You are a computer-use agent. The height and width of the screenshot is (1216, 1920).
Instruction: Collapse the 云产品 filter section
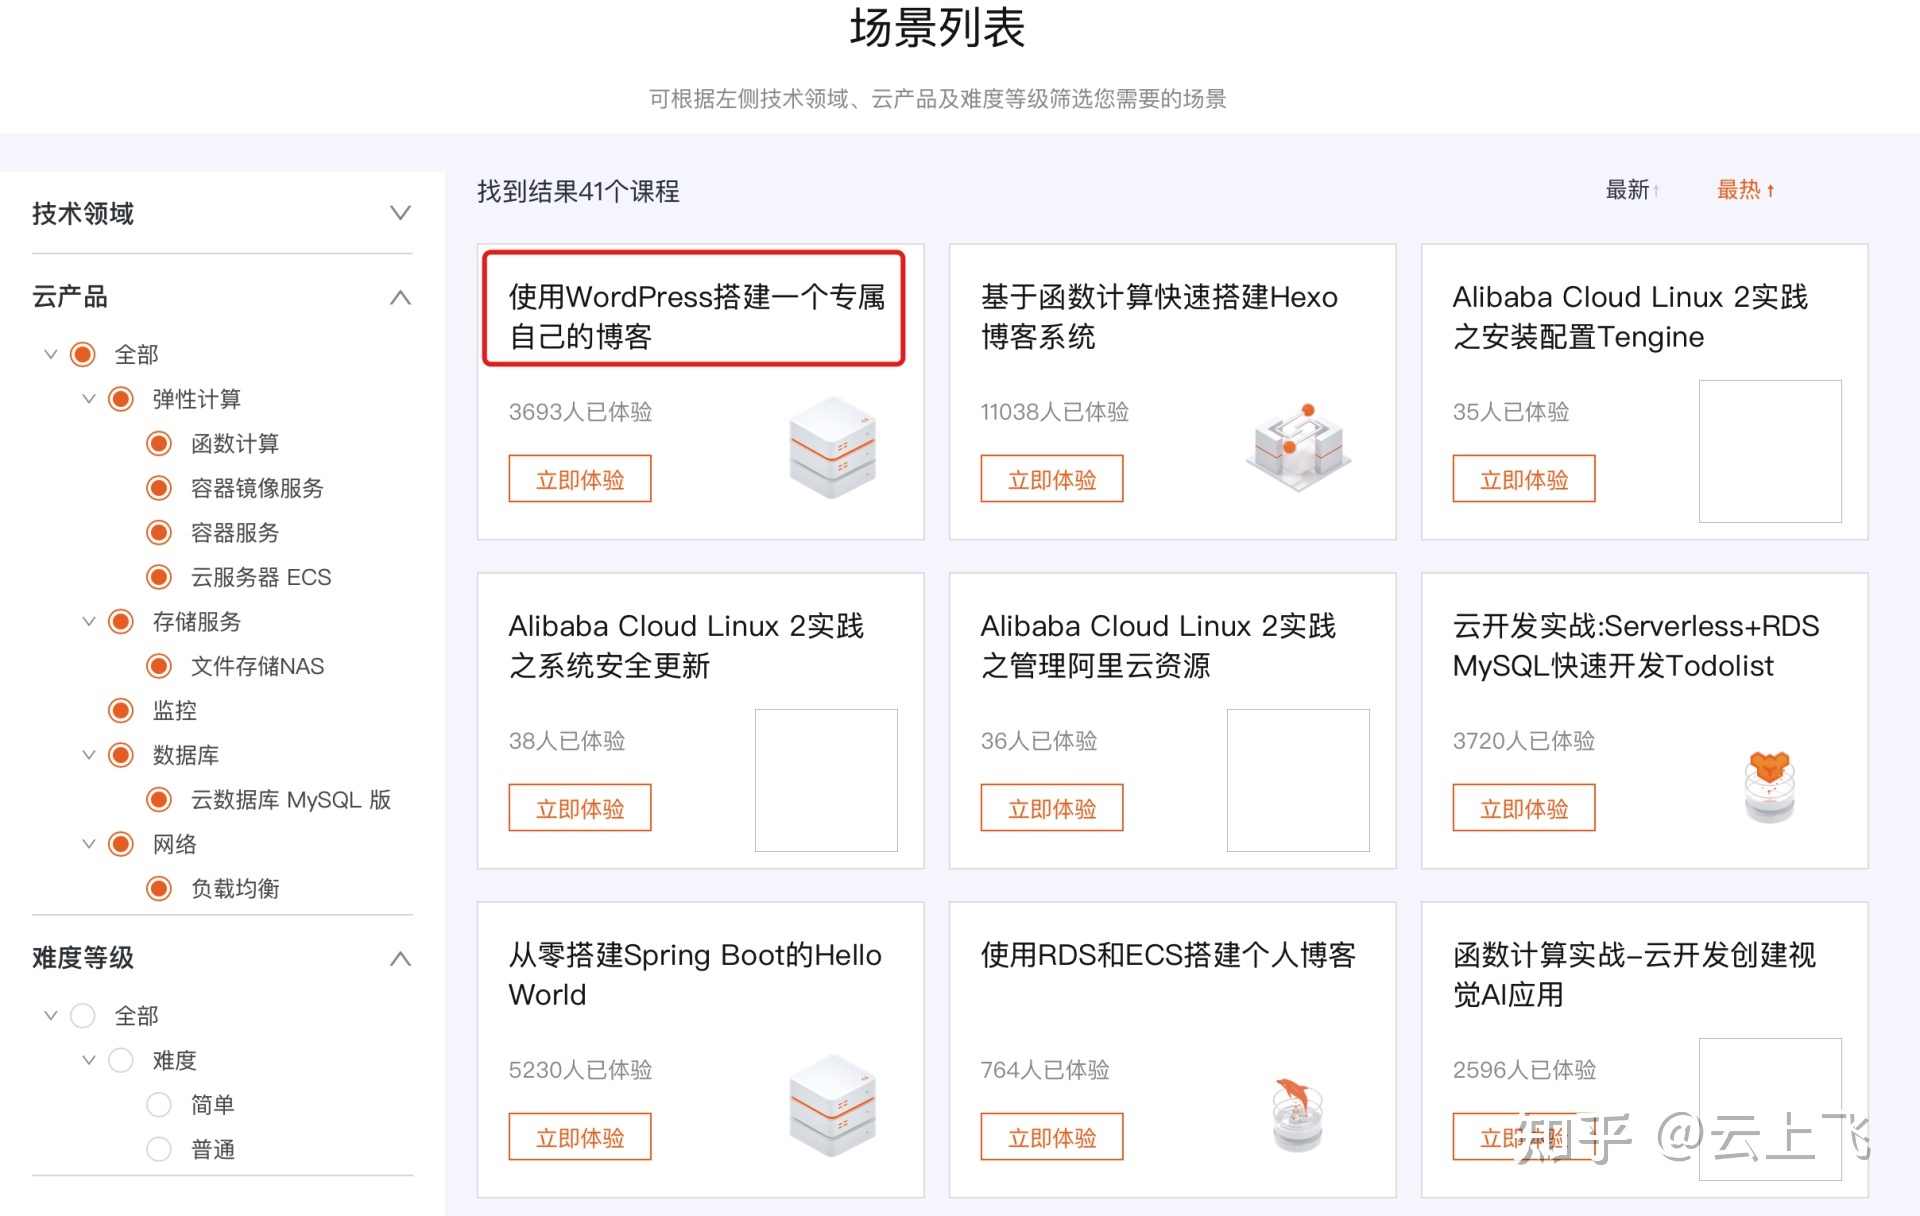400,297
